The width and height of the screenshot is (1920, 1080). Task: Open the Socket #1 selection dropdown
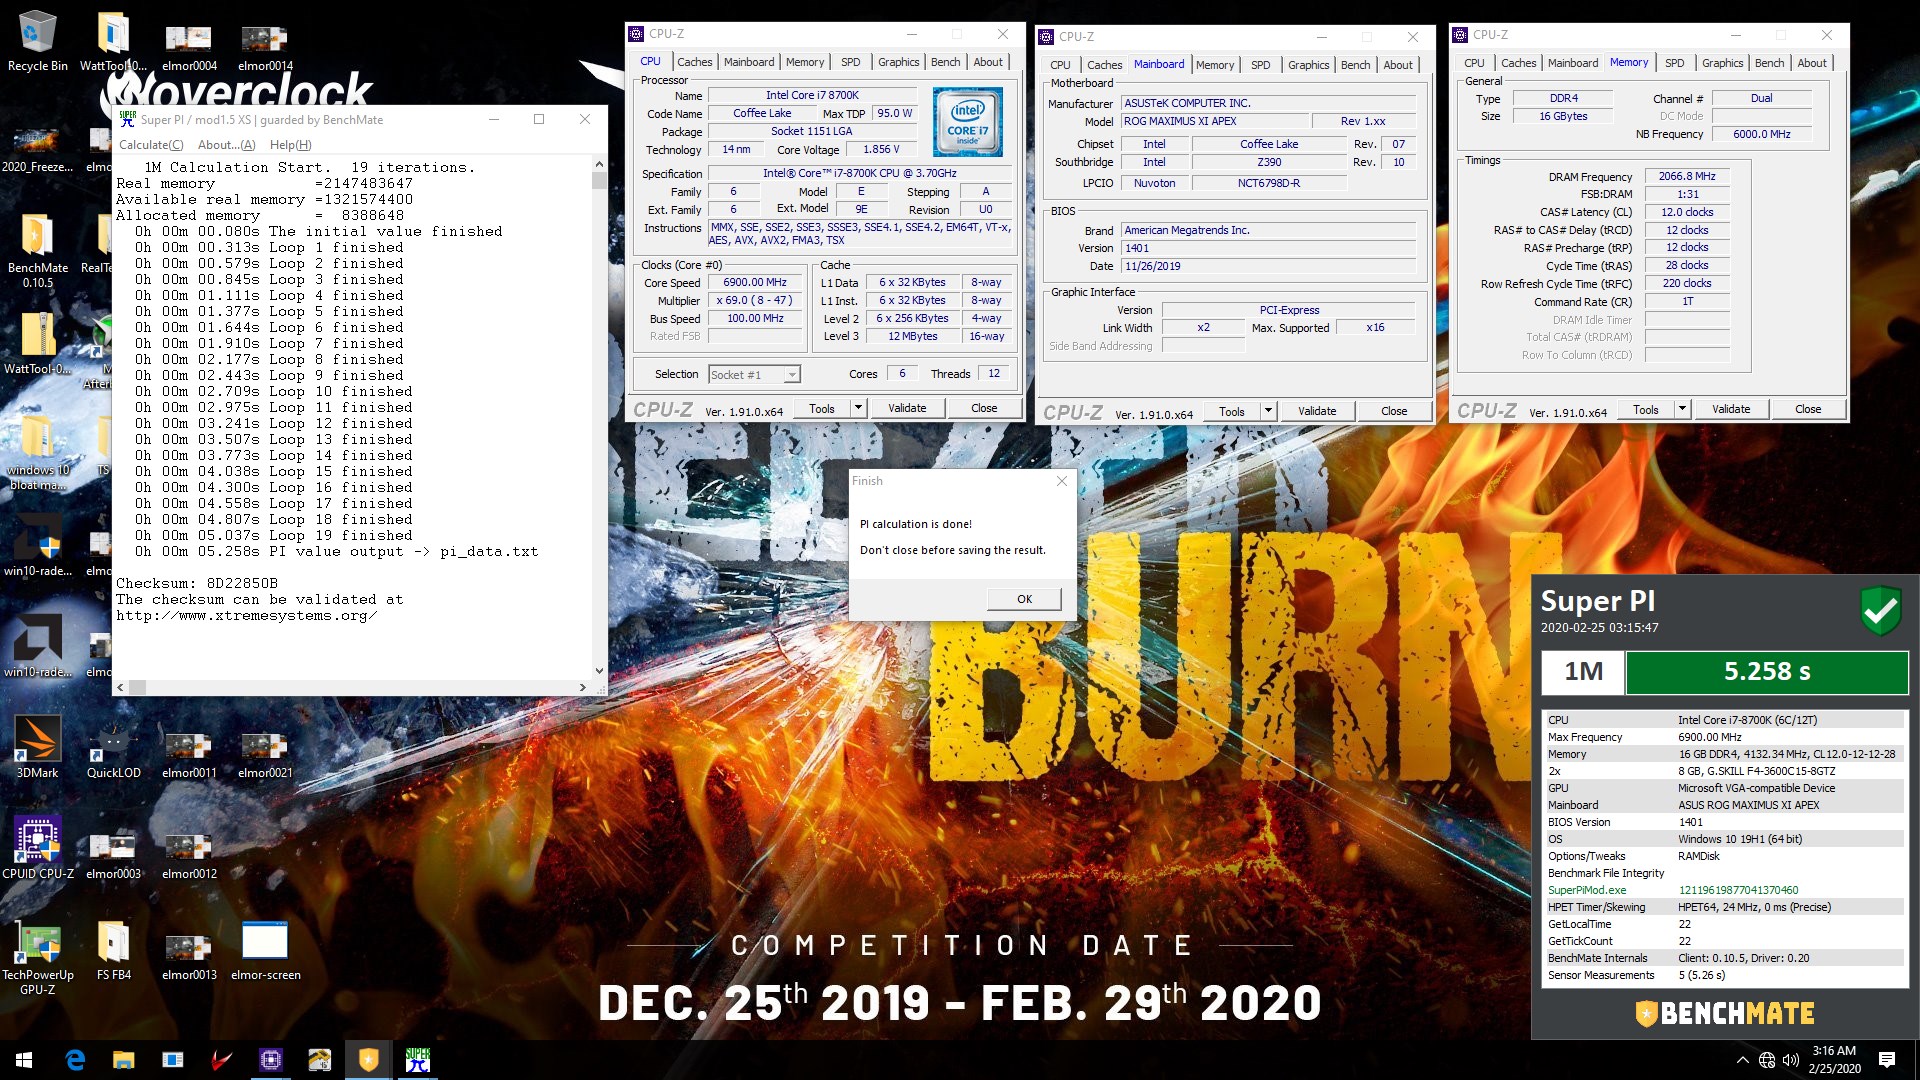pos(754,375)
